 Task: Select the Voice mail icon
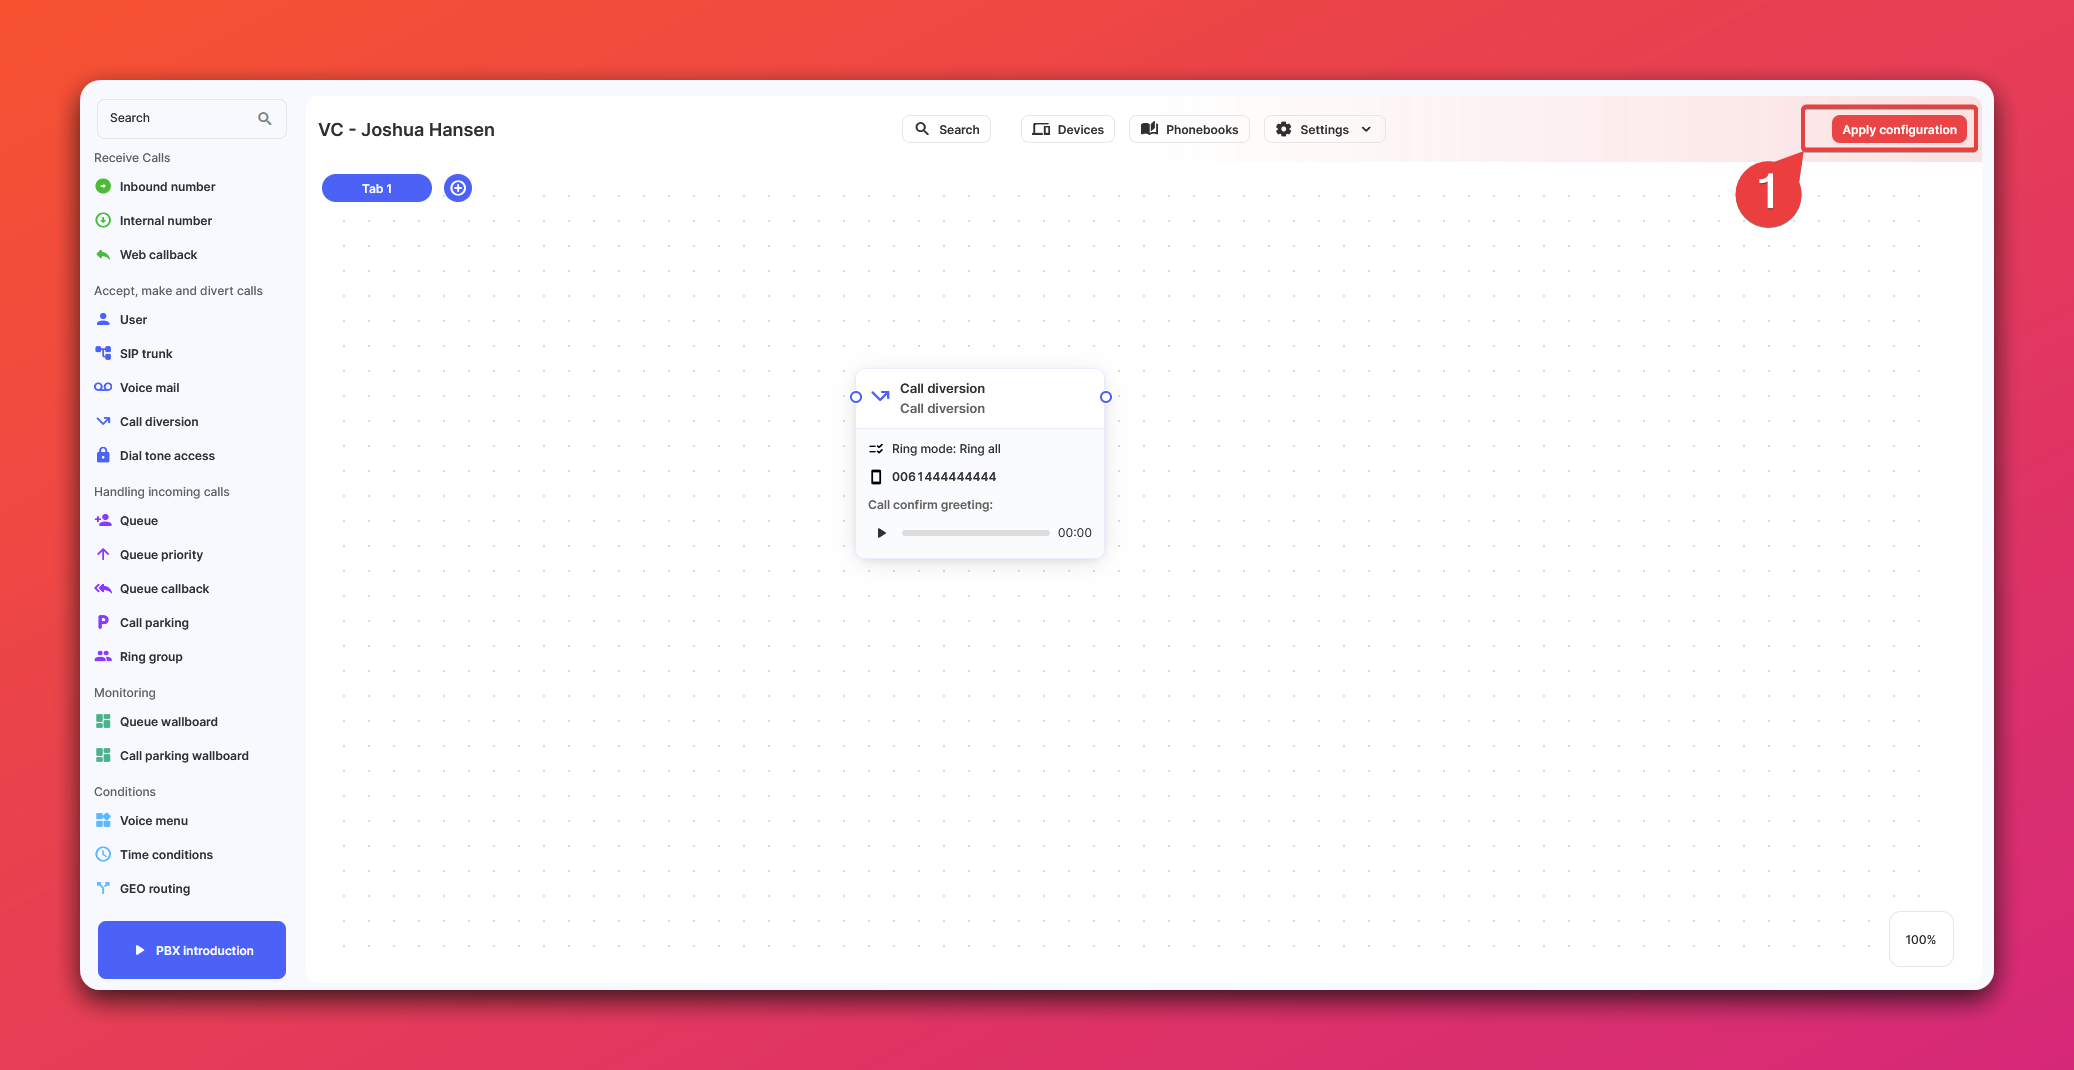[103, 388]
